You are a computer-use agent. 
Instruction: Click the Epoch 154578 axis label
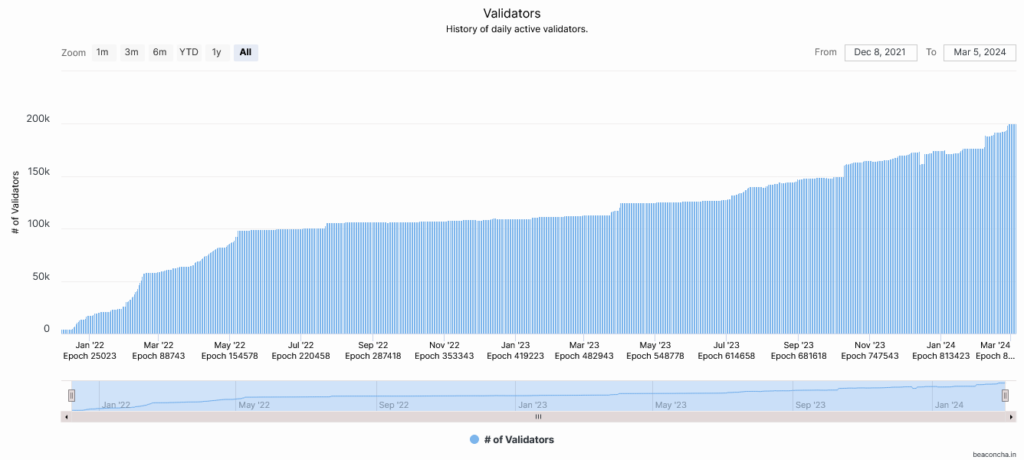pyautogui.click(x=231, y=356)
